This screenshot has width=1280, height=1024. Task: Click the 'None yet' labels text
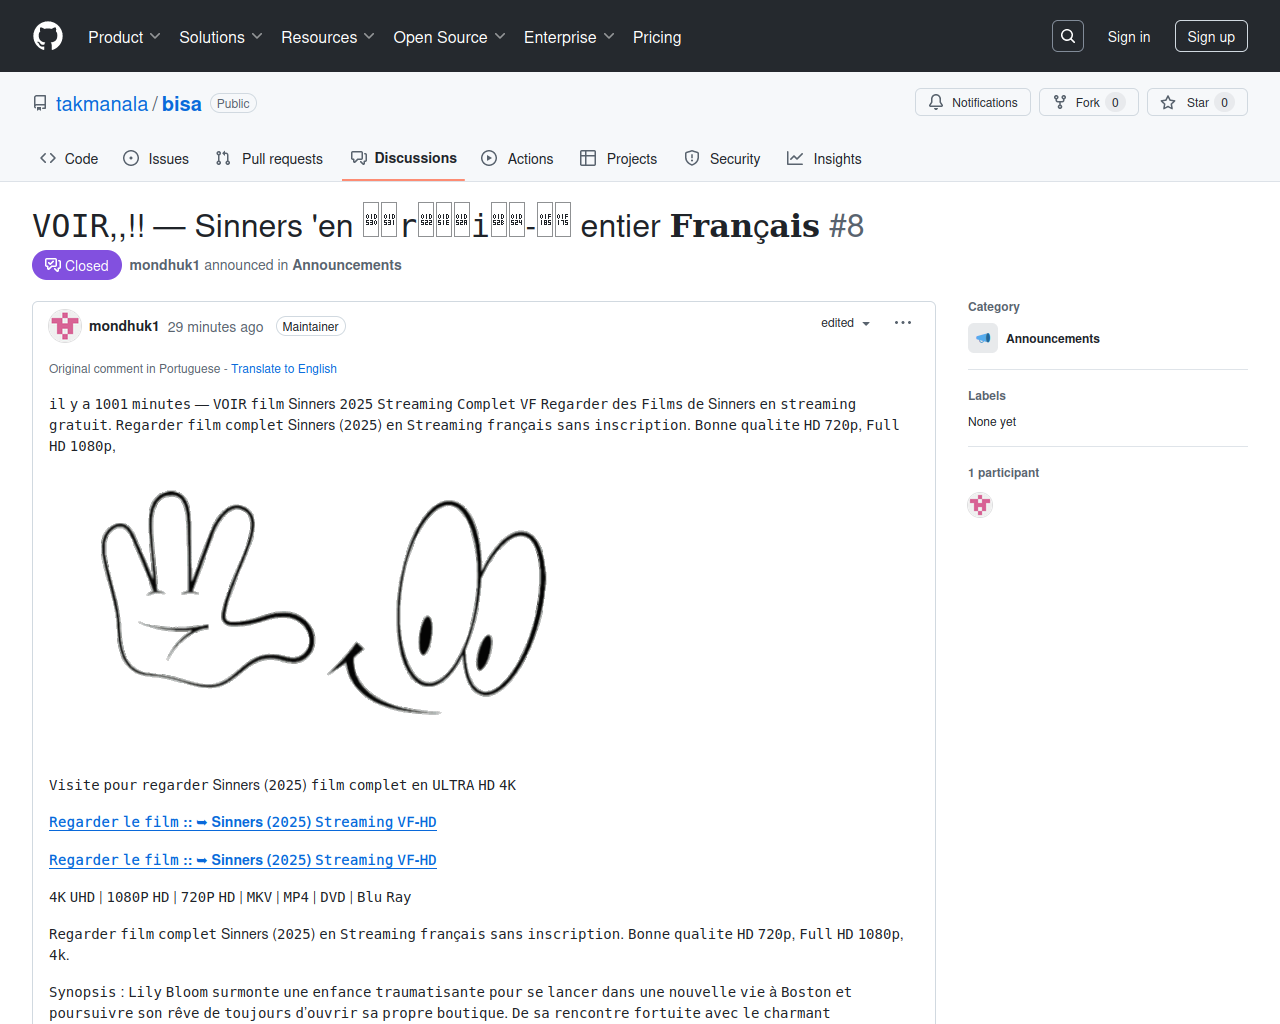(x=992, y=422)
